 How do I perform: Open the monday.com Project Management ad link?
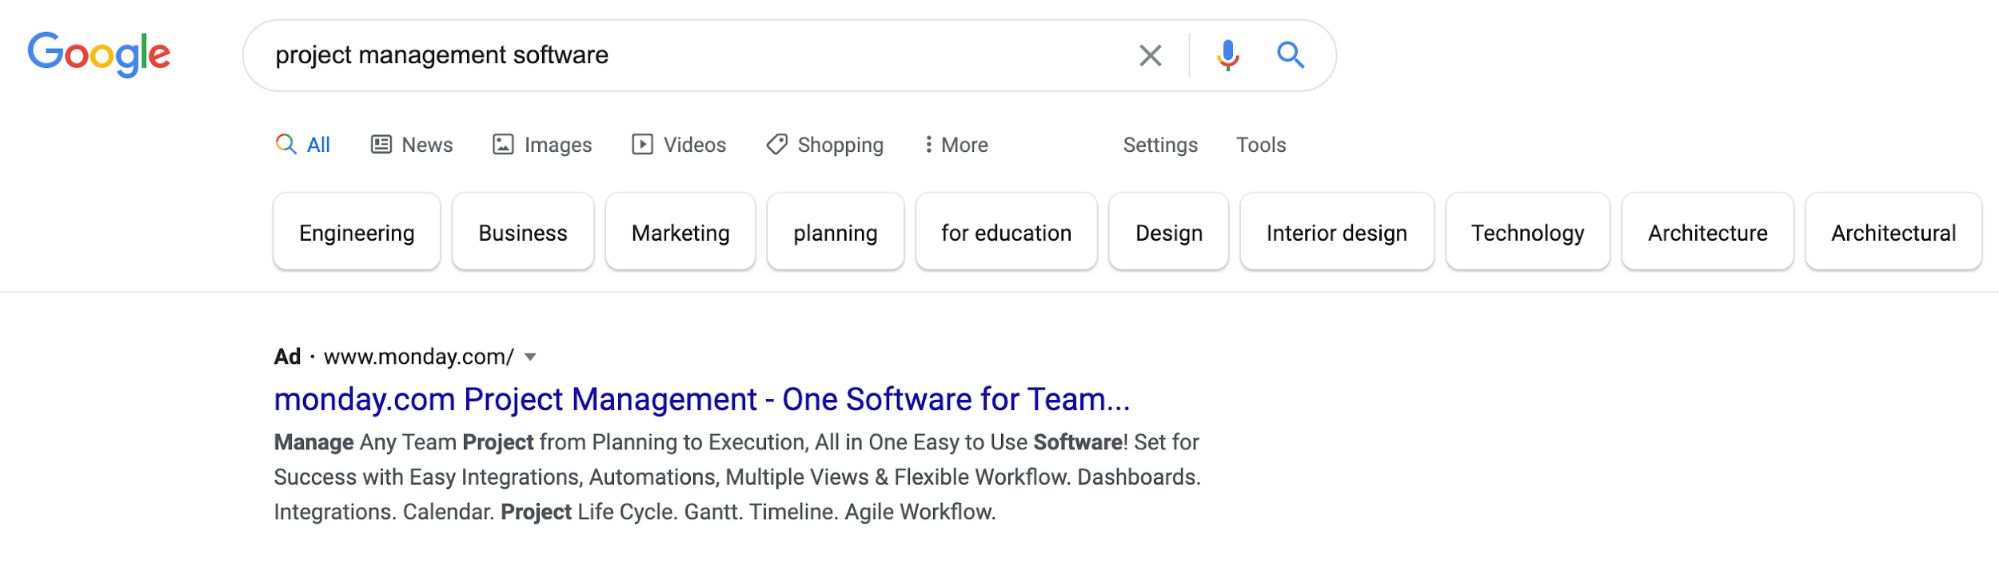pyautogui.click(x=702, y=399)
